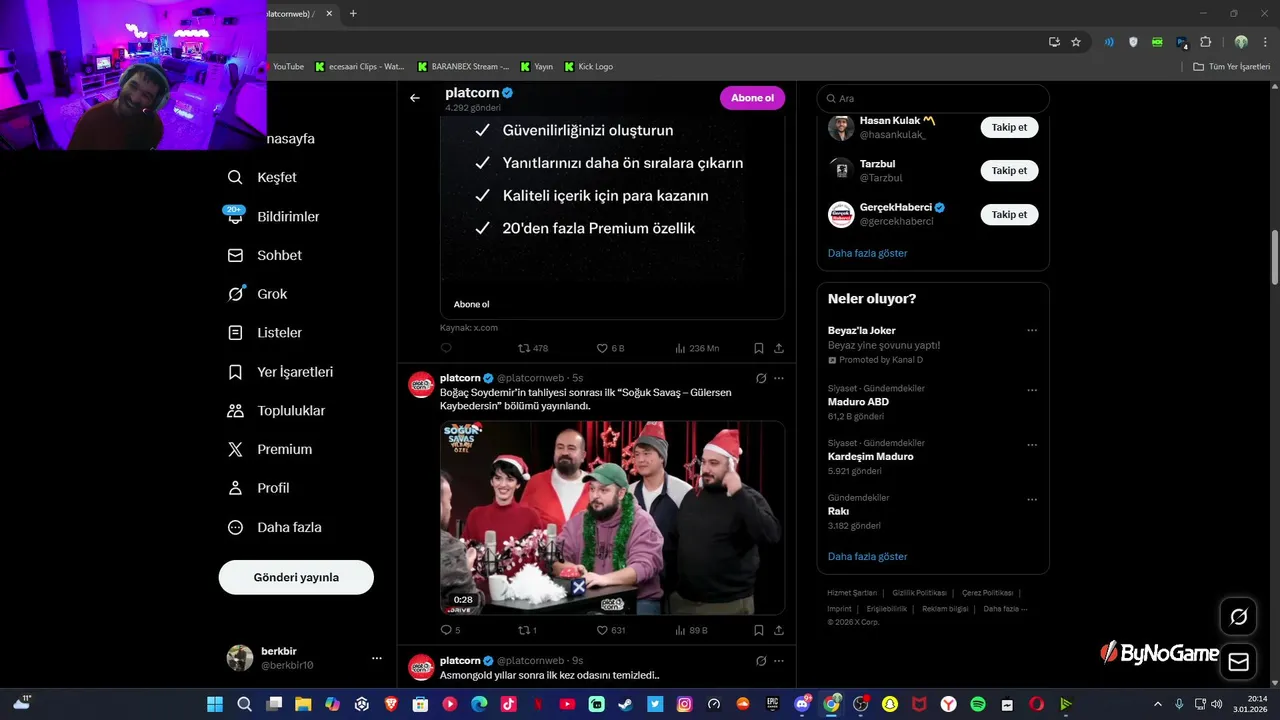Follow GerçekHaberci with Takip et
1280x720 pixels.
(x=1009, y=214)
